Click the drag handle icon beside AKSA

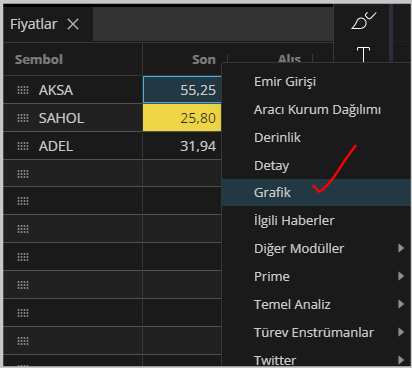[x=23, y=90]
